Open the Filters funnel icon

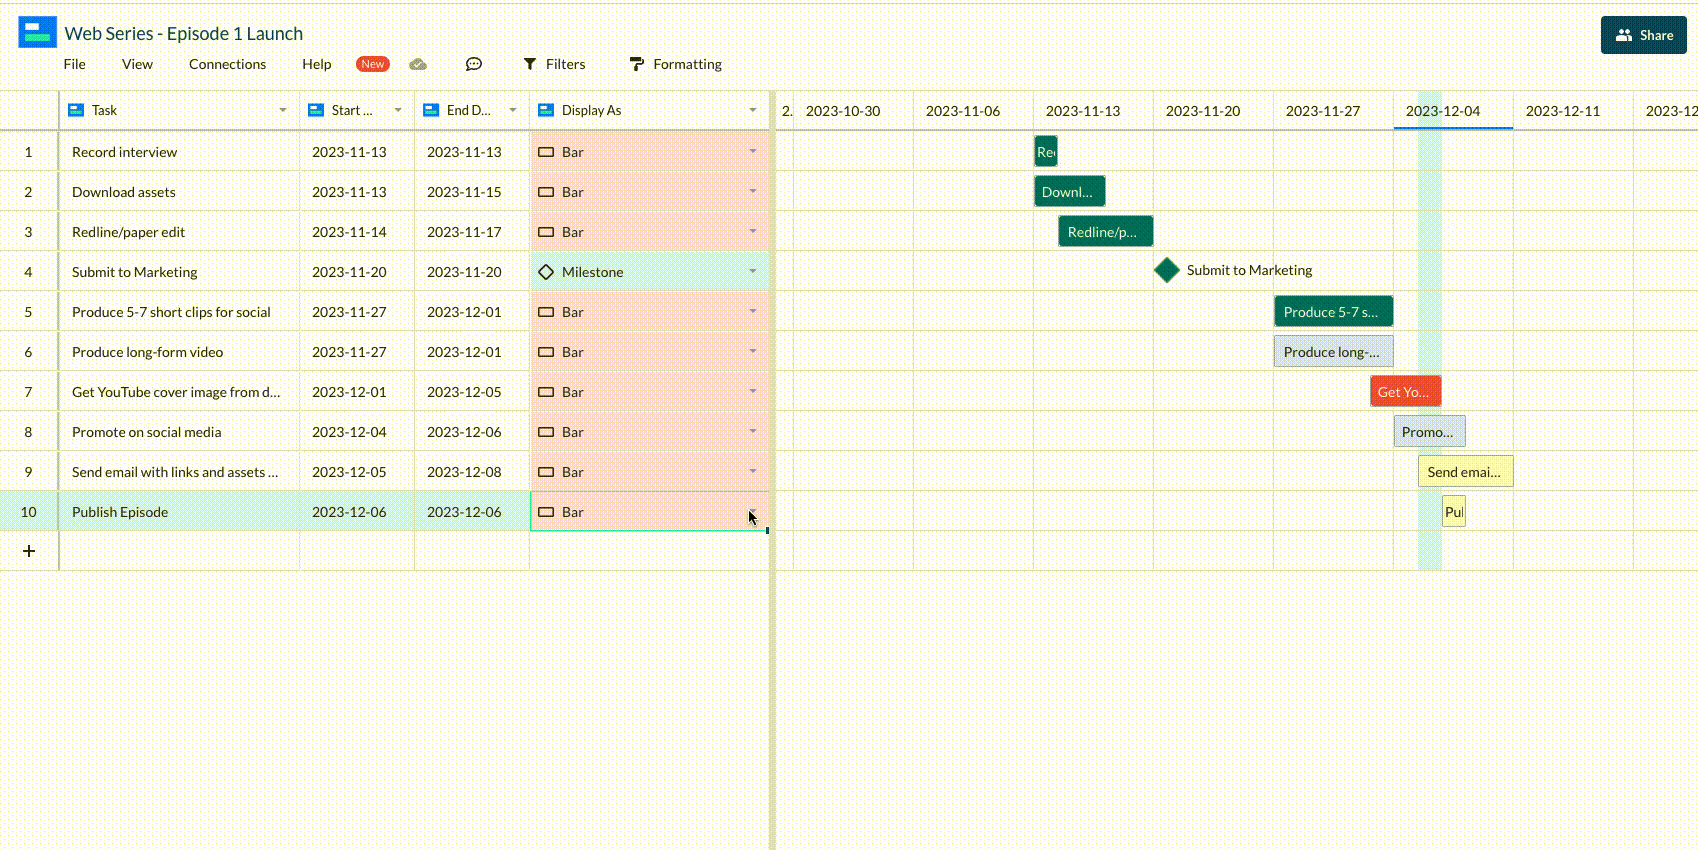point(530,64)
